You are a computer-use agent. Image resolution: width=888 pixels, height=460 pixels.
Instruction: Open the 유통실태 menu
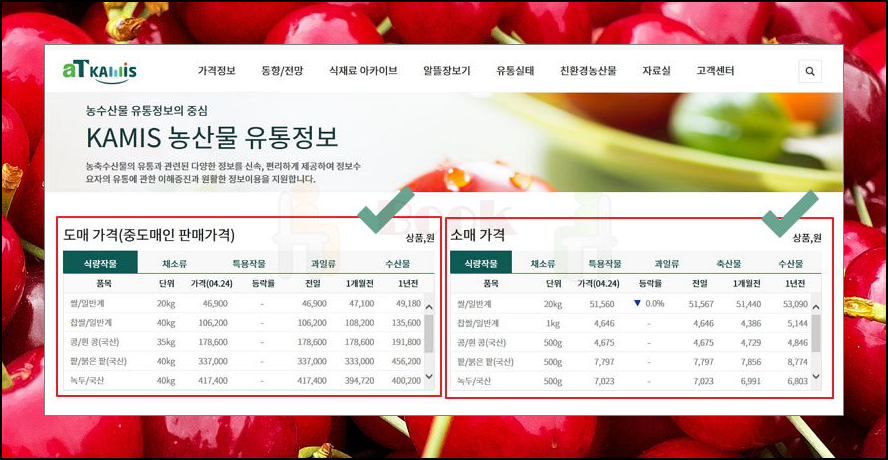point(515,71)
